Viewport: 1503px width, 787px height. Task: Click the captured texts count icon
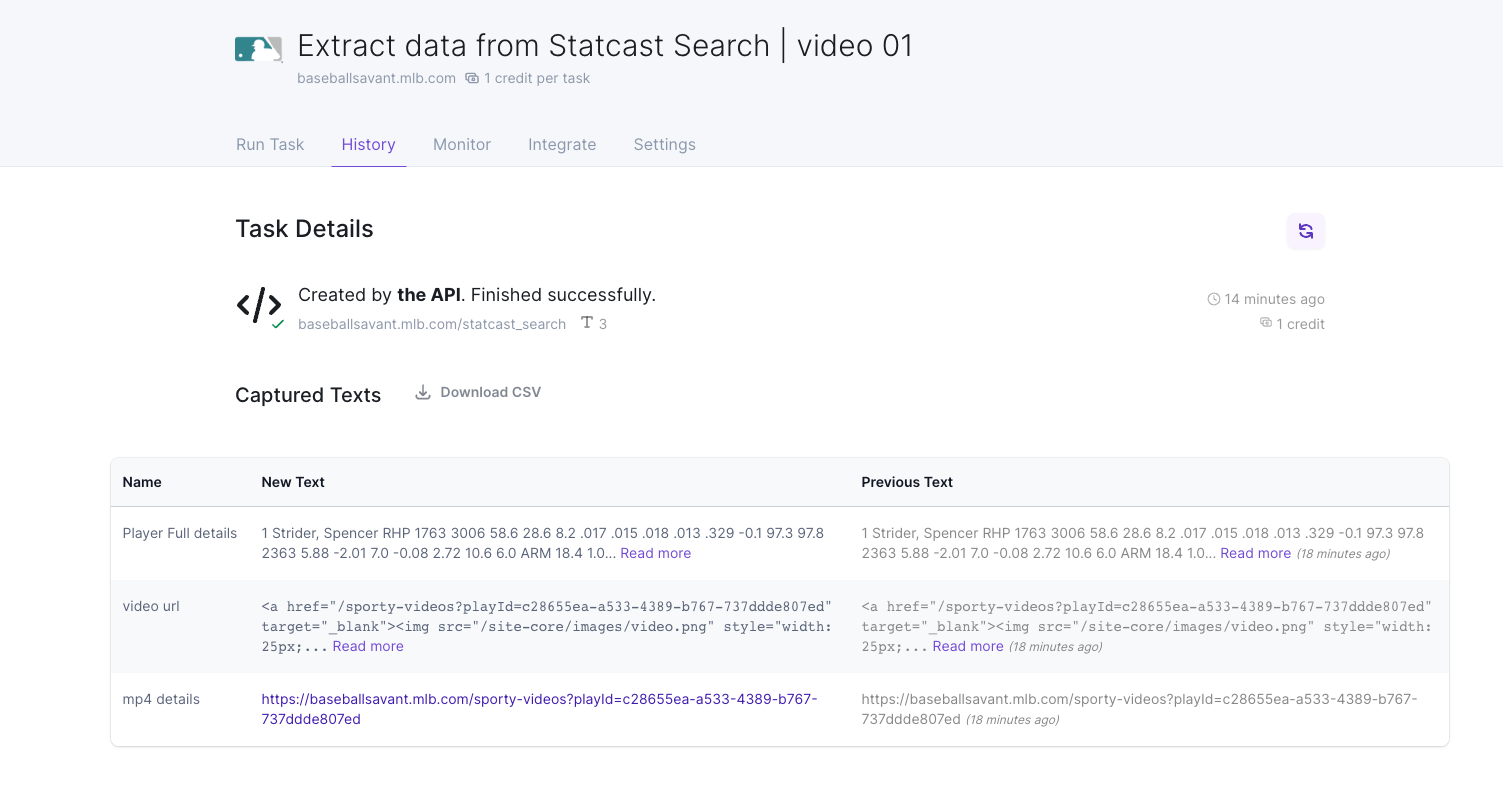587,324
